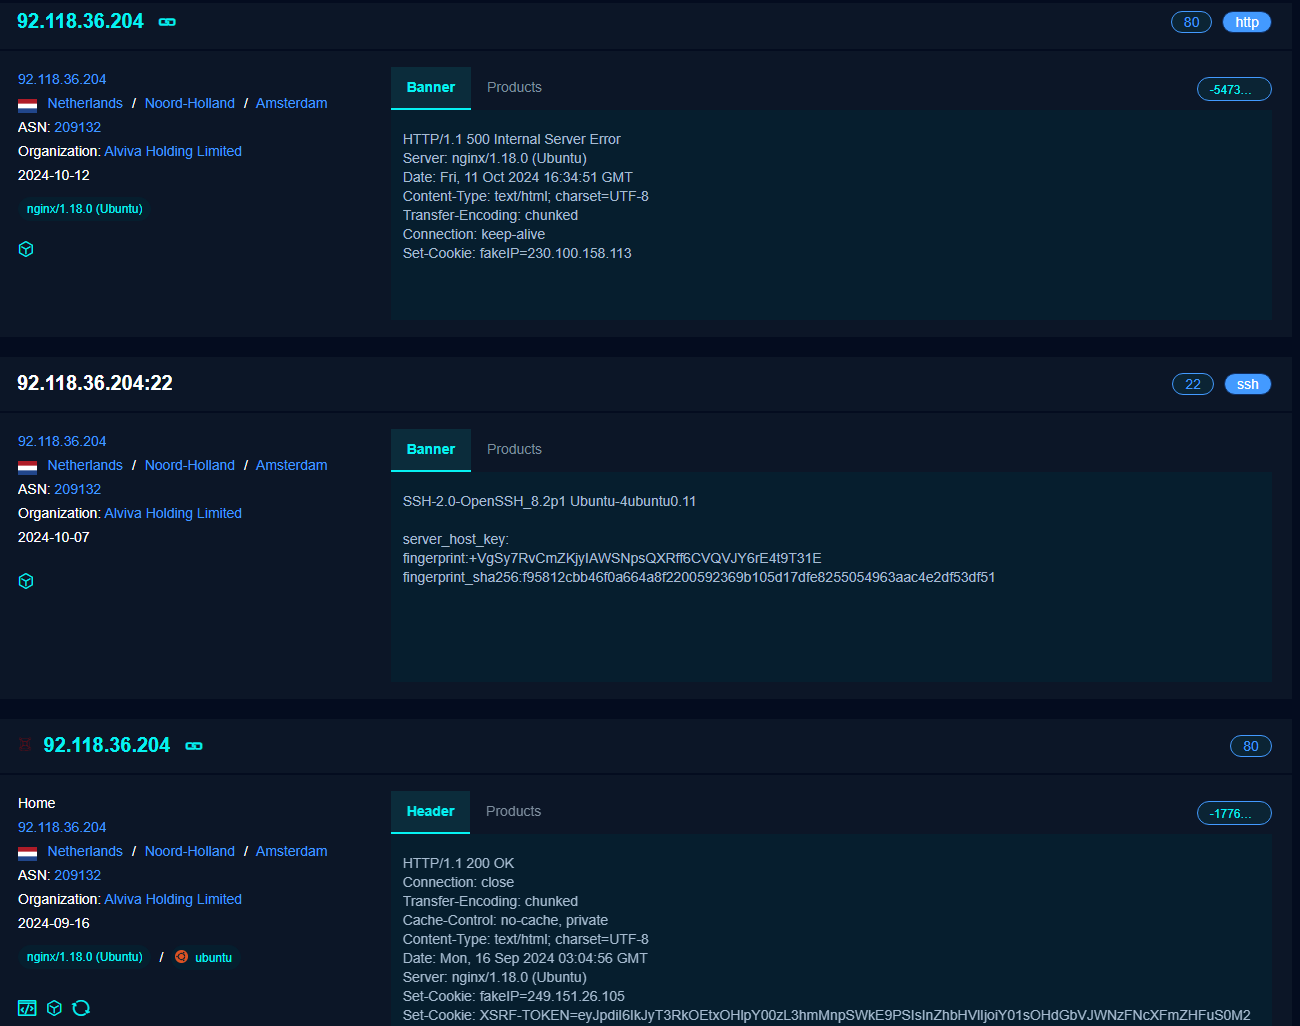Open the ASN 209132 link in the first result
This screenshot has height=1026, width=1300.
(78, 127)
